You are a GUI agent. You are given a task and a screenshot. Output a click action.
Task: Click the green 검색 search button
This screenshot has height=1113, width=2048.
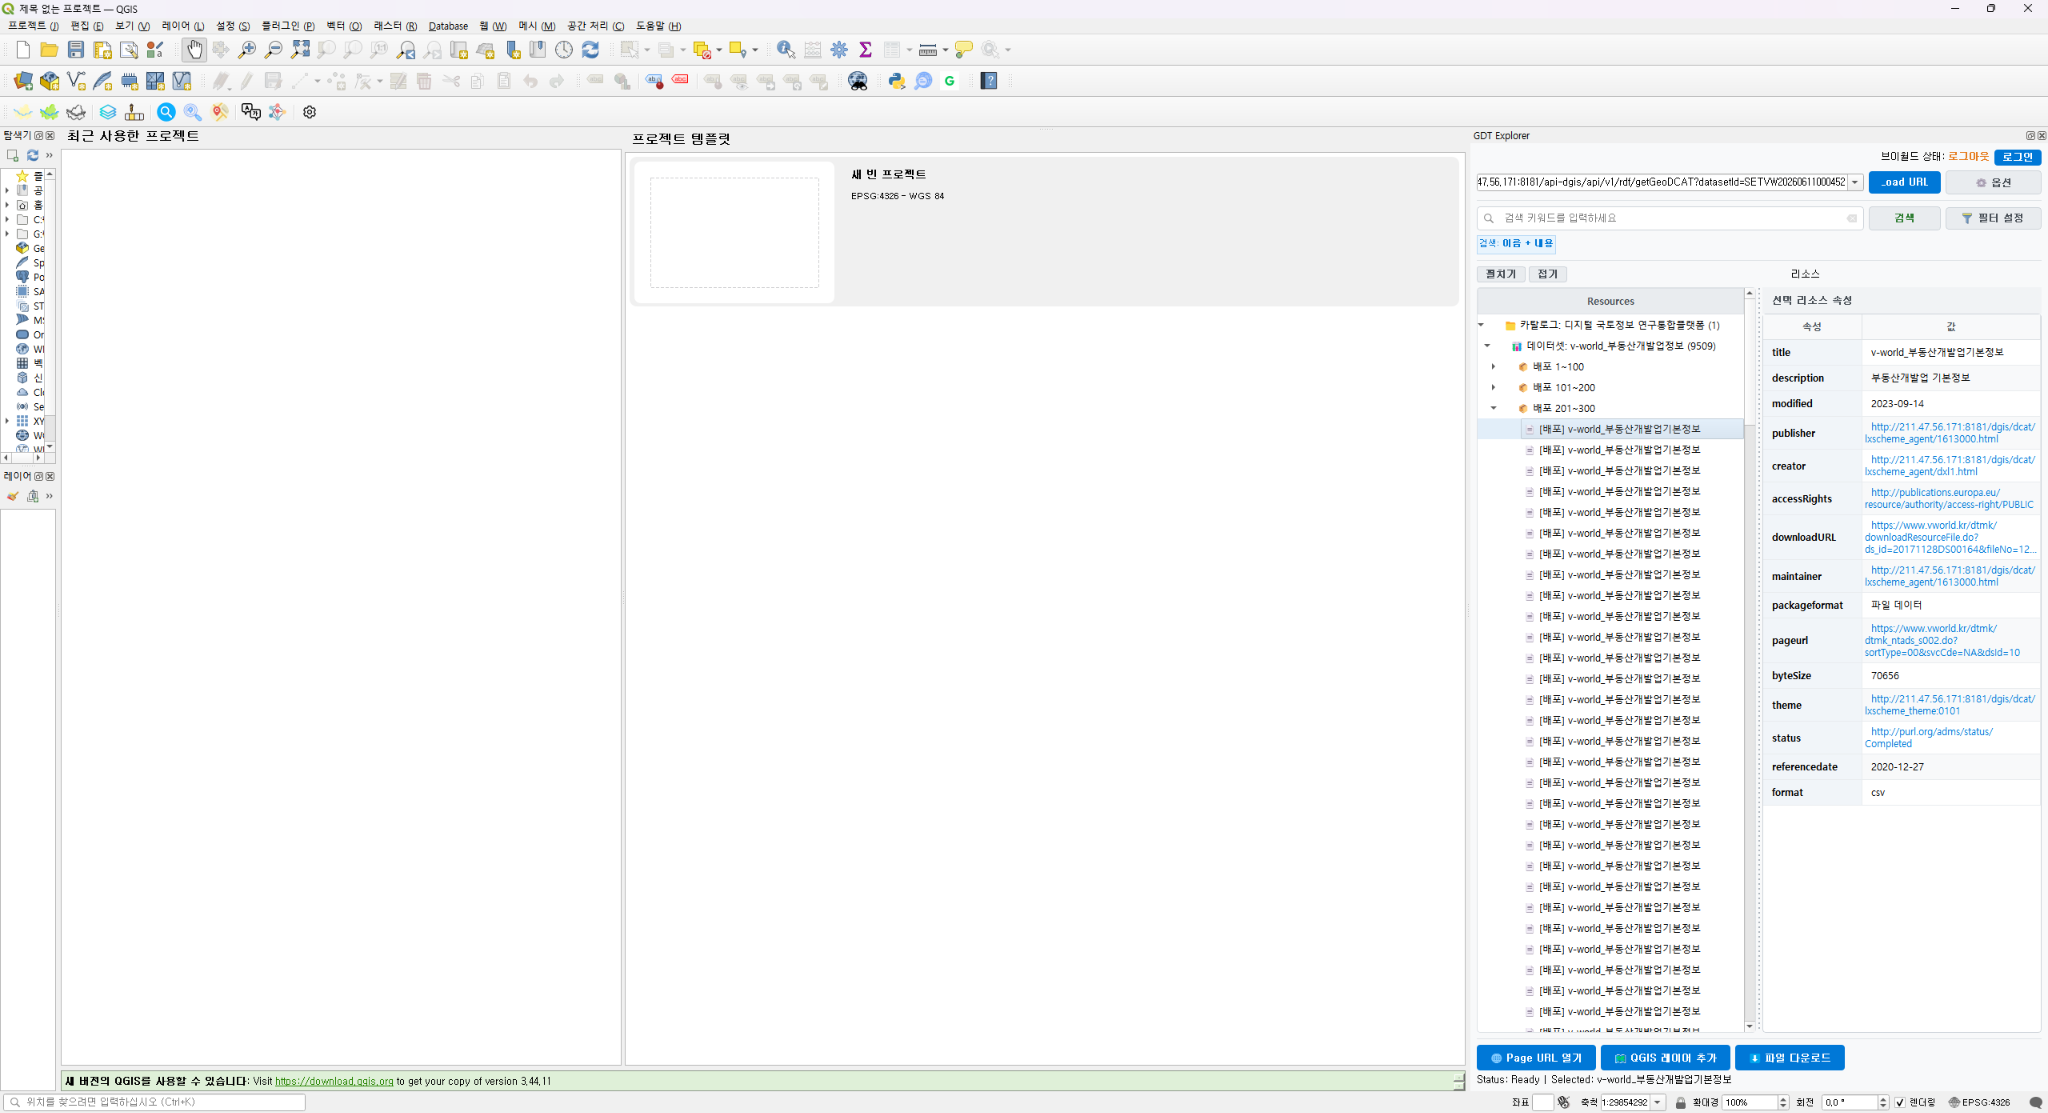[x=1904, y=218]
